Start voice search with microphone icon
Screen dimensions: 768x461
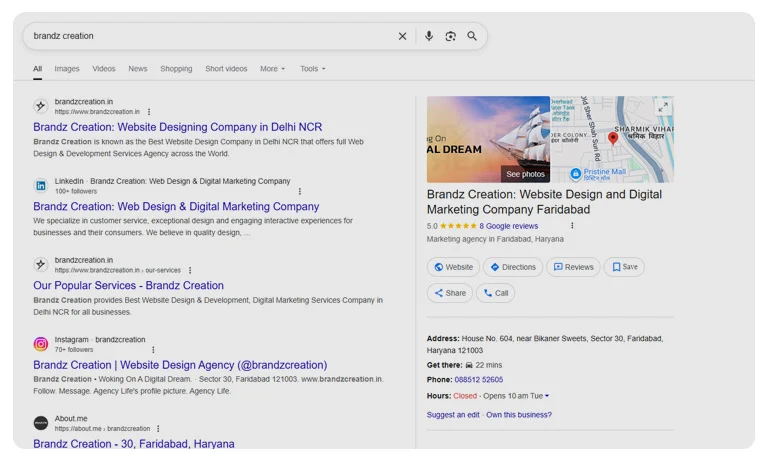pyautogui.click(x=429, y=36)
